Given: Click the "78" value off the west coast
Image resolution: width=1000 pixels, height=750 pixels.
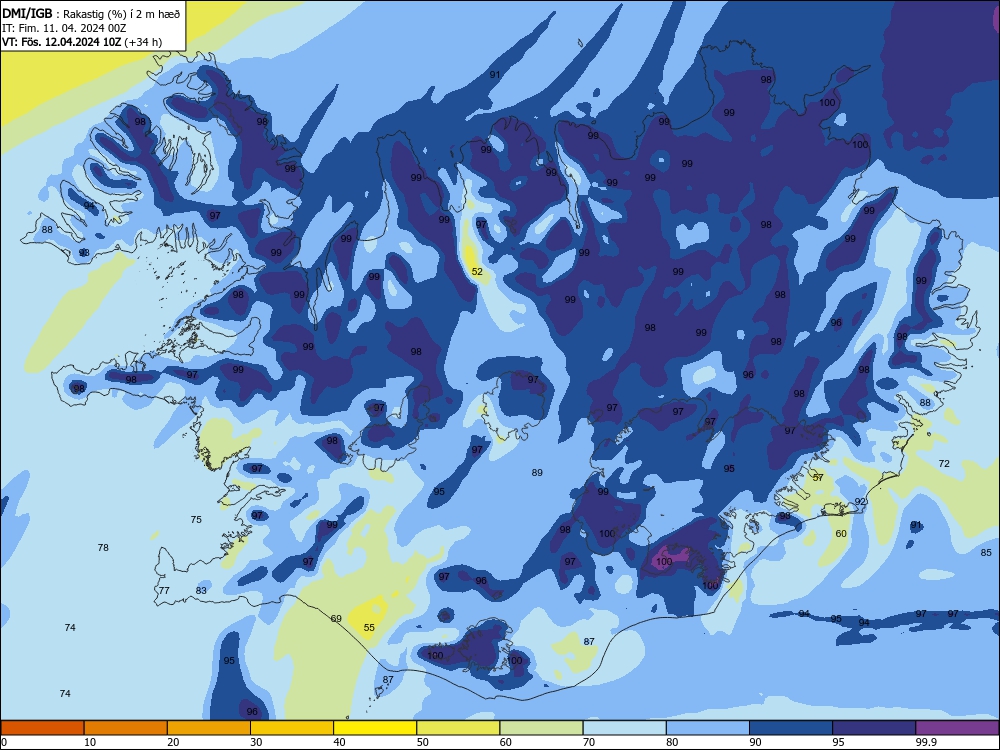Looking at the screenshot, I should coord(103,547).
